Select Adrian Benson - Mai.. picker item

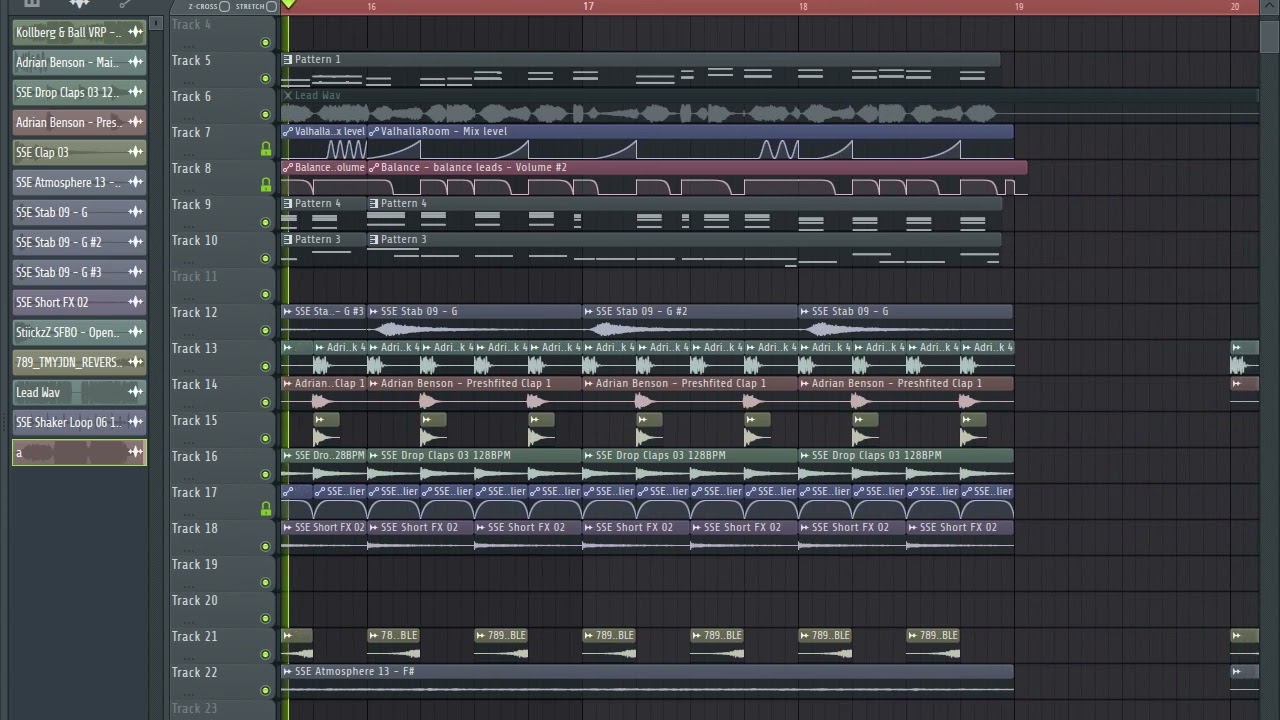pos(79,62)
